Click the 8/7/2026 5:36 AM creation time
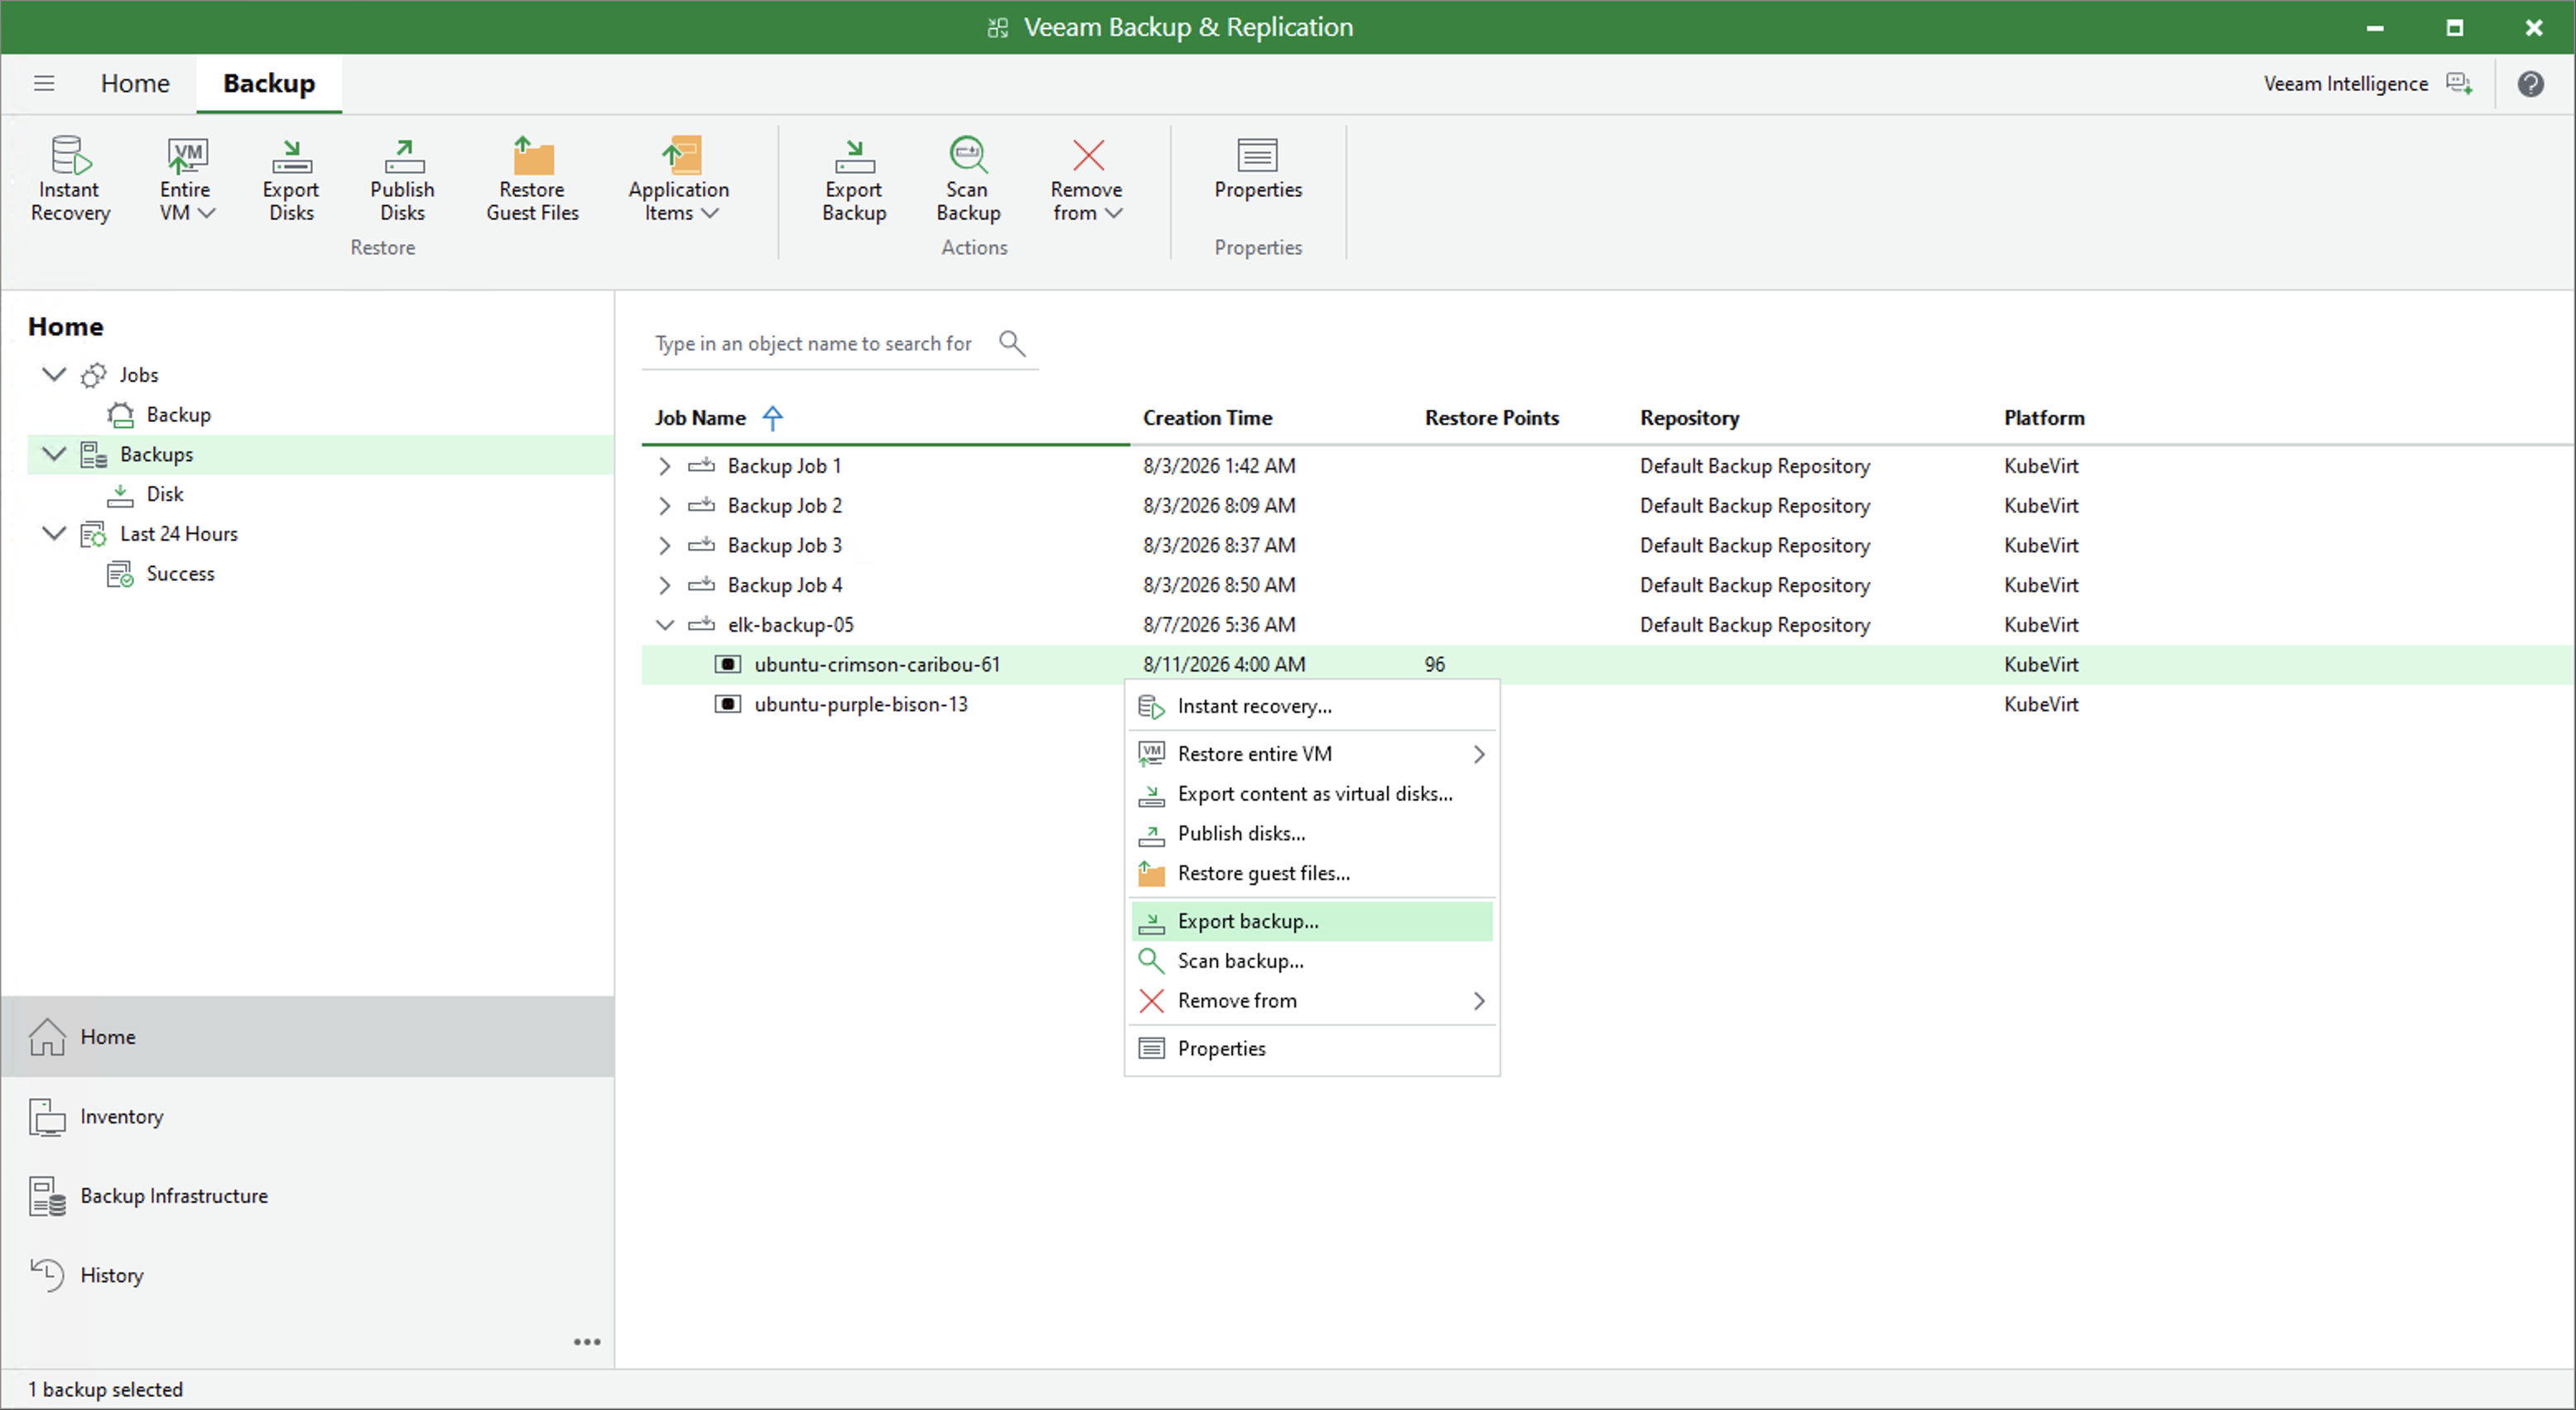Image resolution: width=2576 pixels, height=1410 pixels. tap(1219, 625)
